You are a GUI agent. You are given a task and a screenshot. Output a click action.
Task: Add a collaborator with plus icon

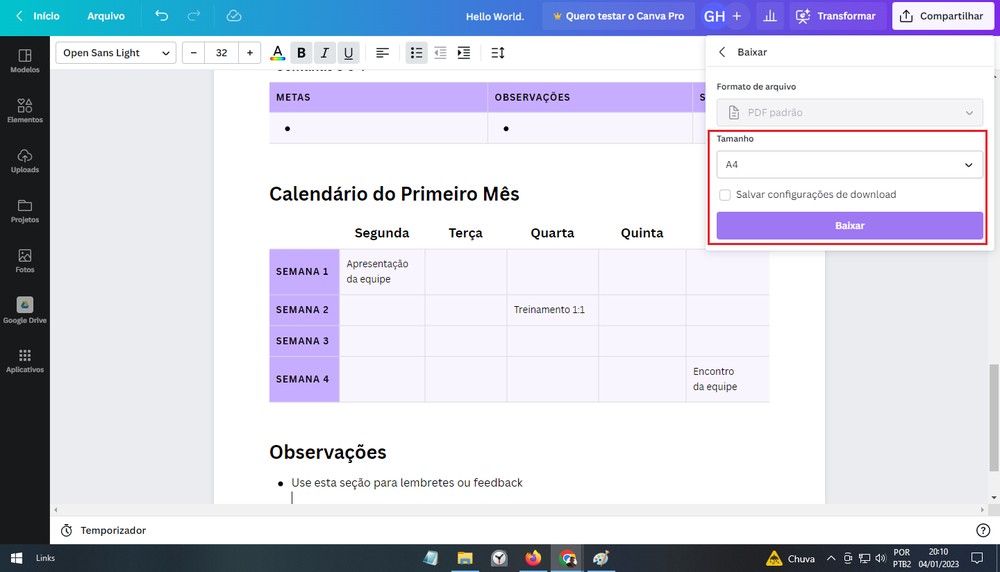[x=737, y=16]
